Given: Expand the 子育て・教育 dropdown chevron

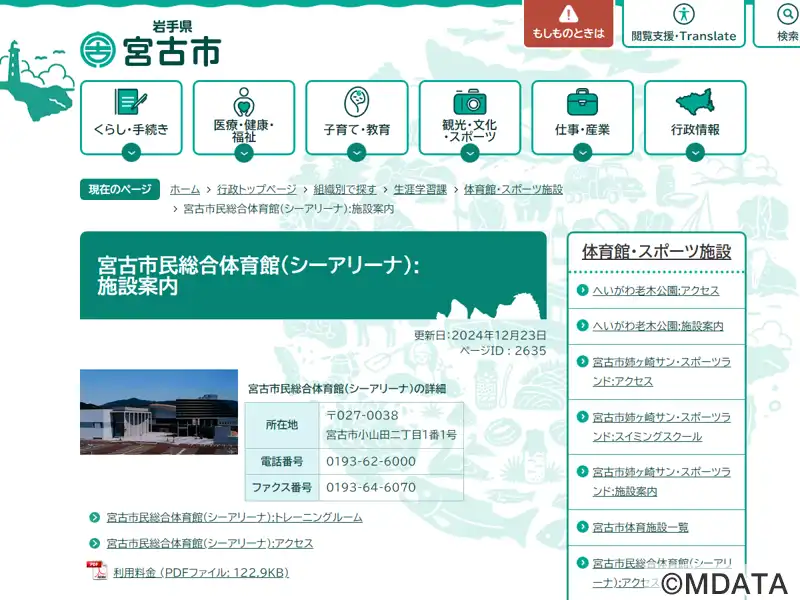Looking at the screenshot, I should 357,152.
